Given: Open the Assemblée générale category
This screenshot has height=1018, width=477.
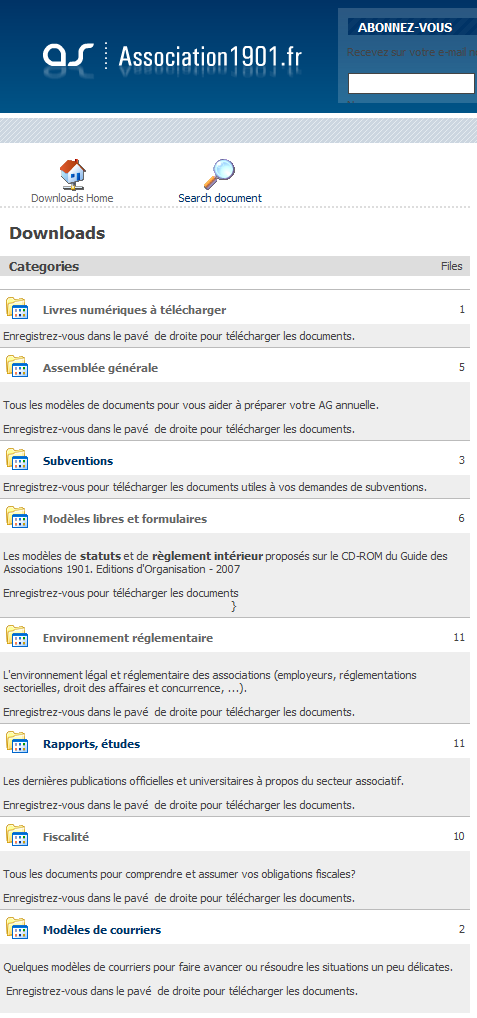Looking at the screenshot, I should coord(101,368).
